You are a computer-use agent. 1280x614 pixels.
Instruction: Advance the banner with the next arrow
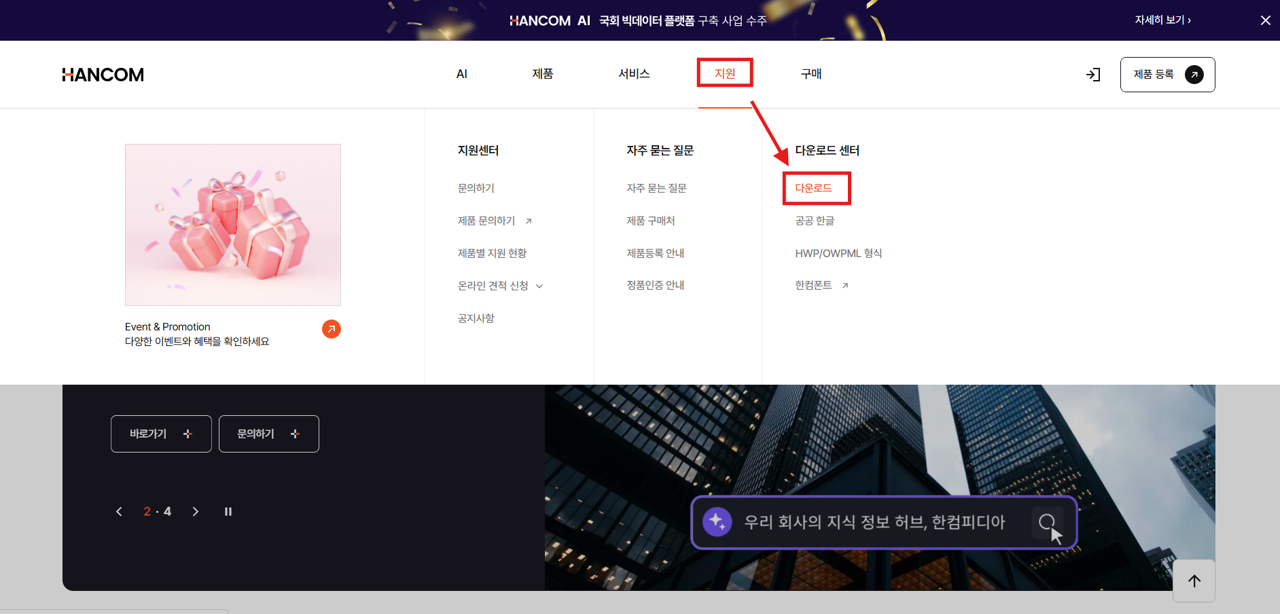click(x=195, y=511)
